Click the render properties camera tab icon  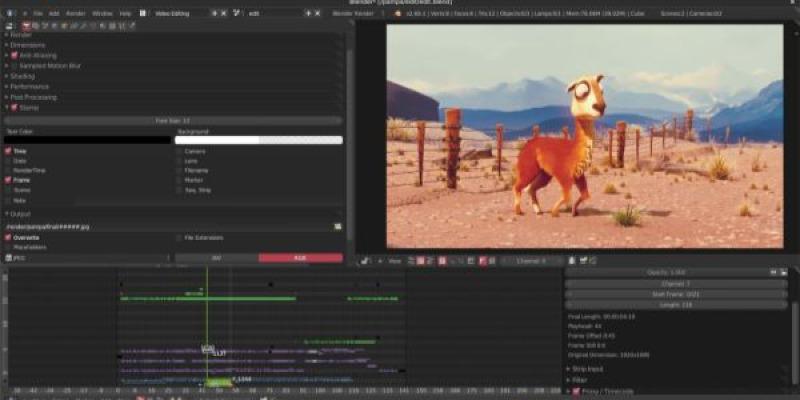coord(26,24)
